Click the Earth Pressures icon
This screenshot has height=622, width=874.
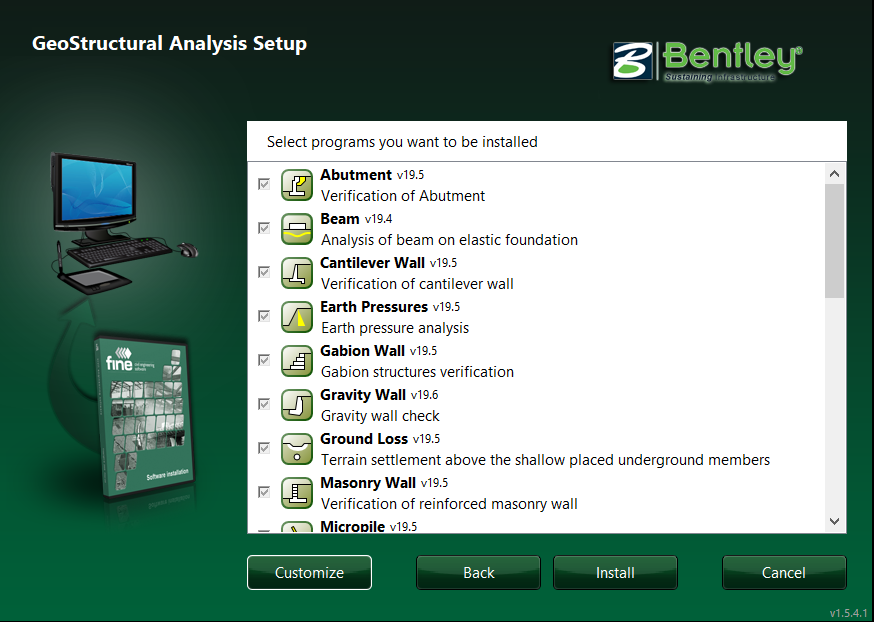pos(297,317)
